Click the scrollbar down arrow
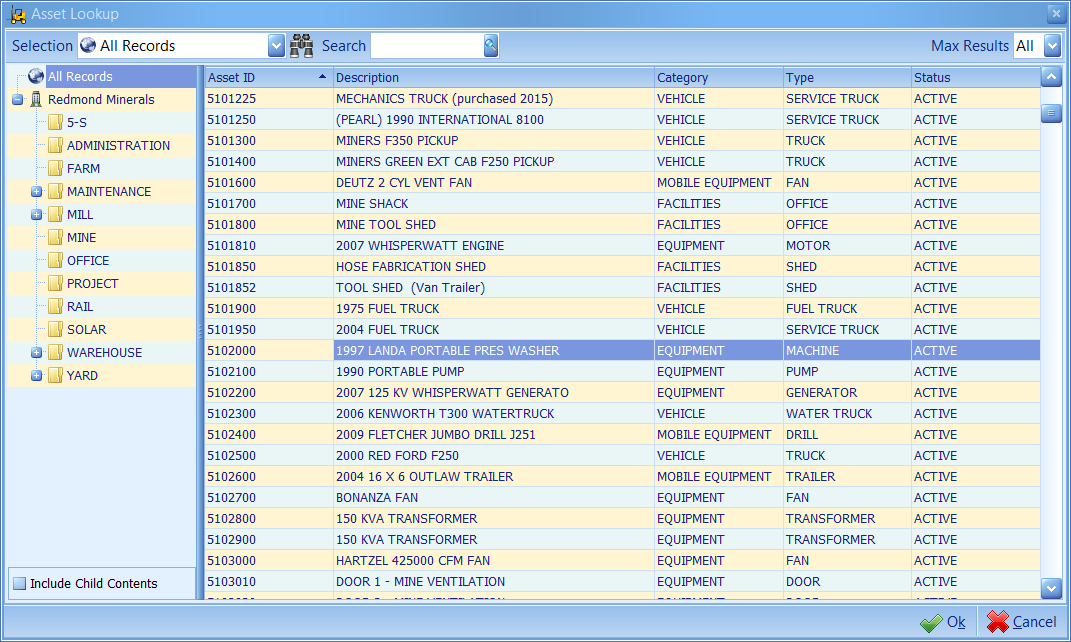Viewport: 1071px width, 642px height. pyautogui.click(x=1051, y=589)
